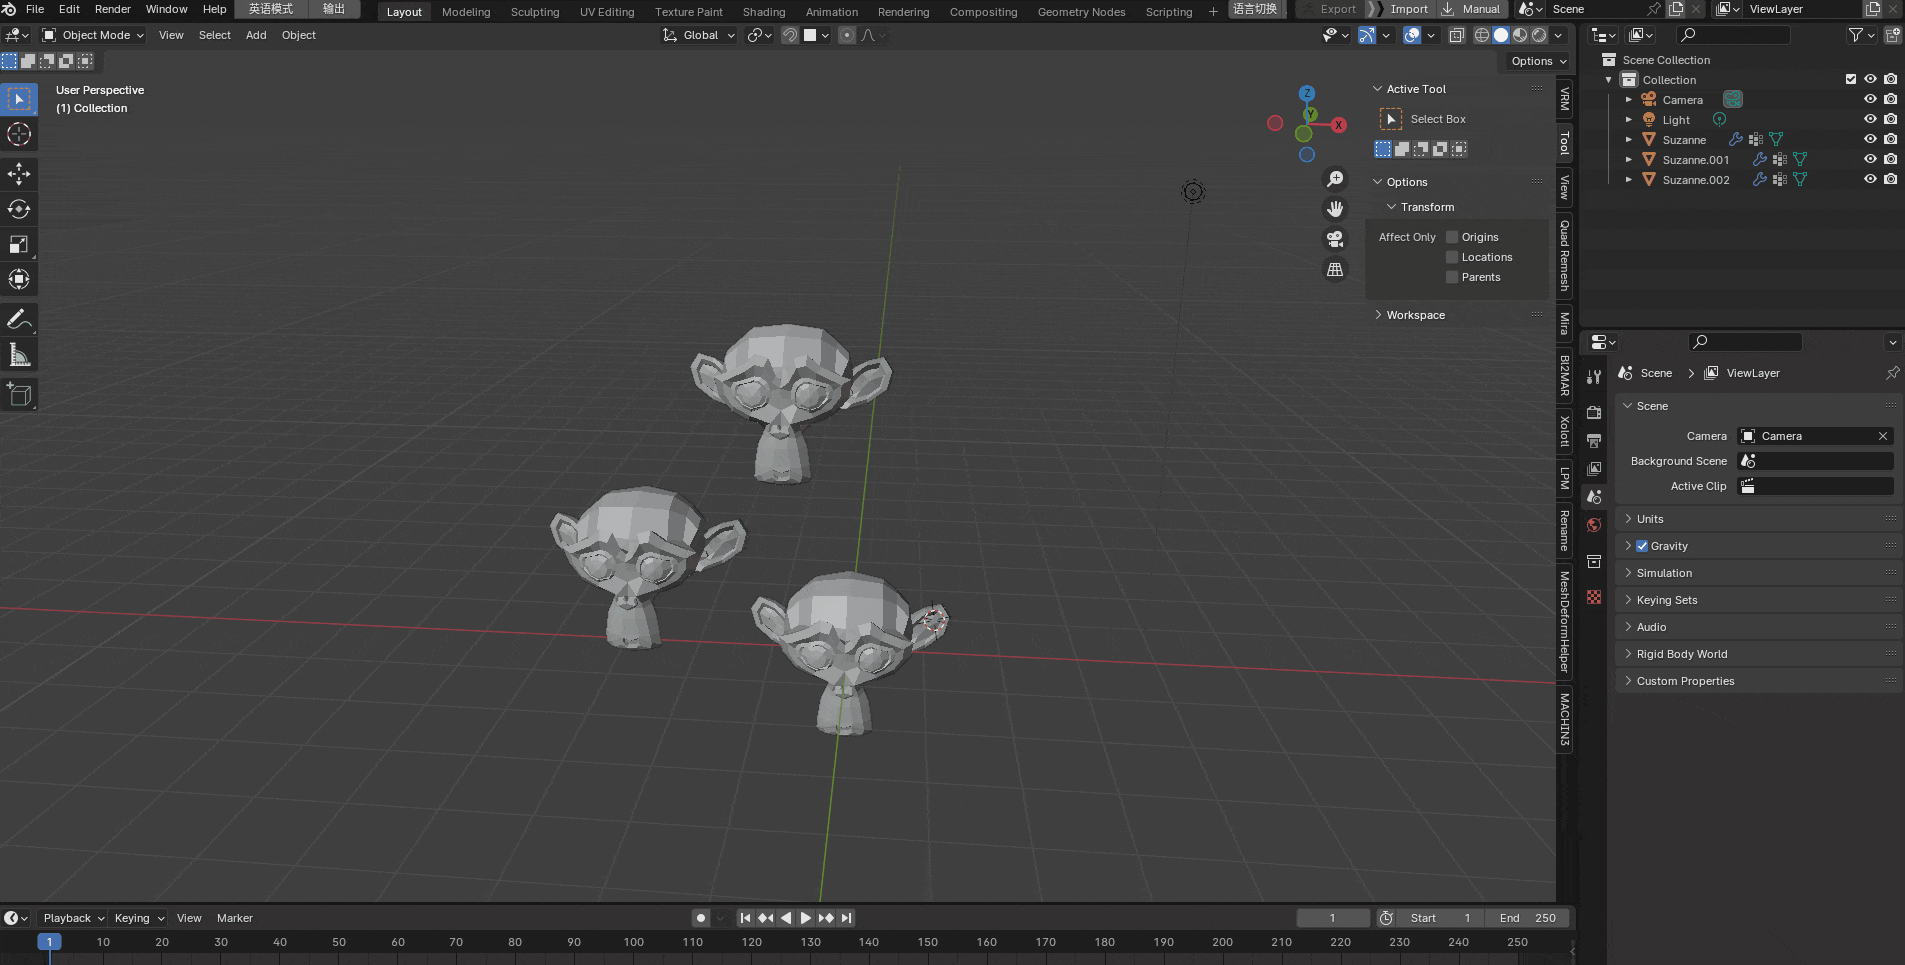Play the animation forward
The width and height of the screenshot is (1905, 965).
tap(806, 918)
